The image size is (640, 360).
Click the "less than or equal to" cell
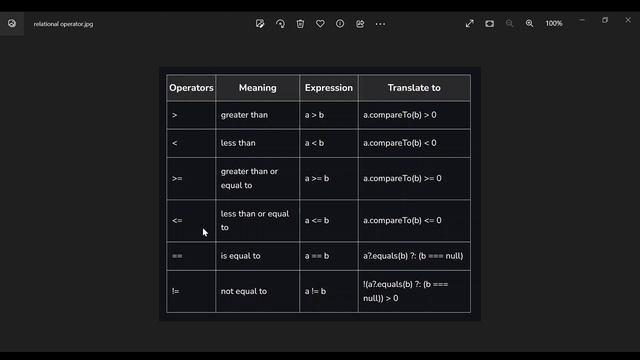pos(258,220)
